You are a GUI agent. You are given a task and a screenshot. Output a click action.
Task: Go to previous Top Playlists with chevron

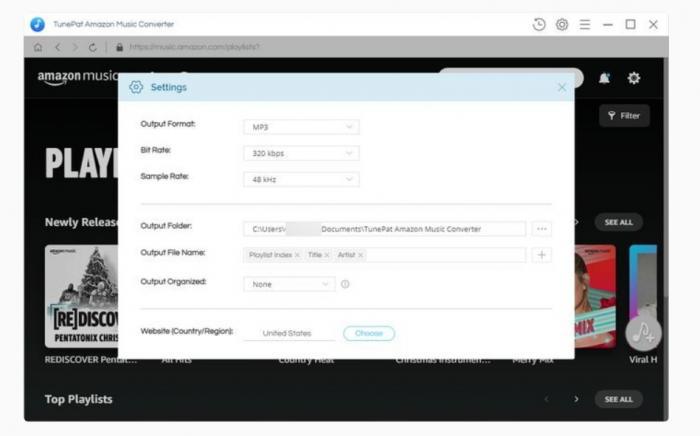pos(547,399)
